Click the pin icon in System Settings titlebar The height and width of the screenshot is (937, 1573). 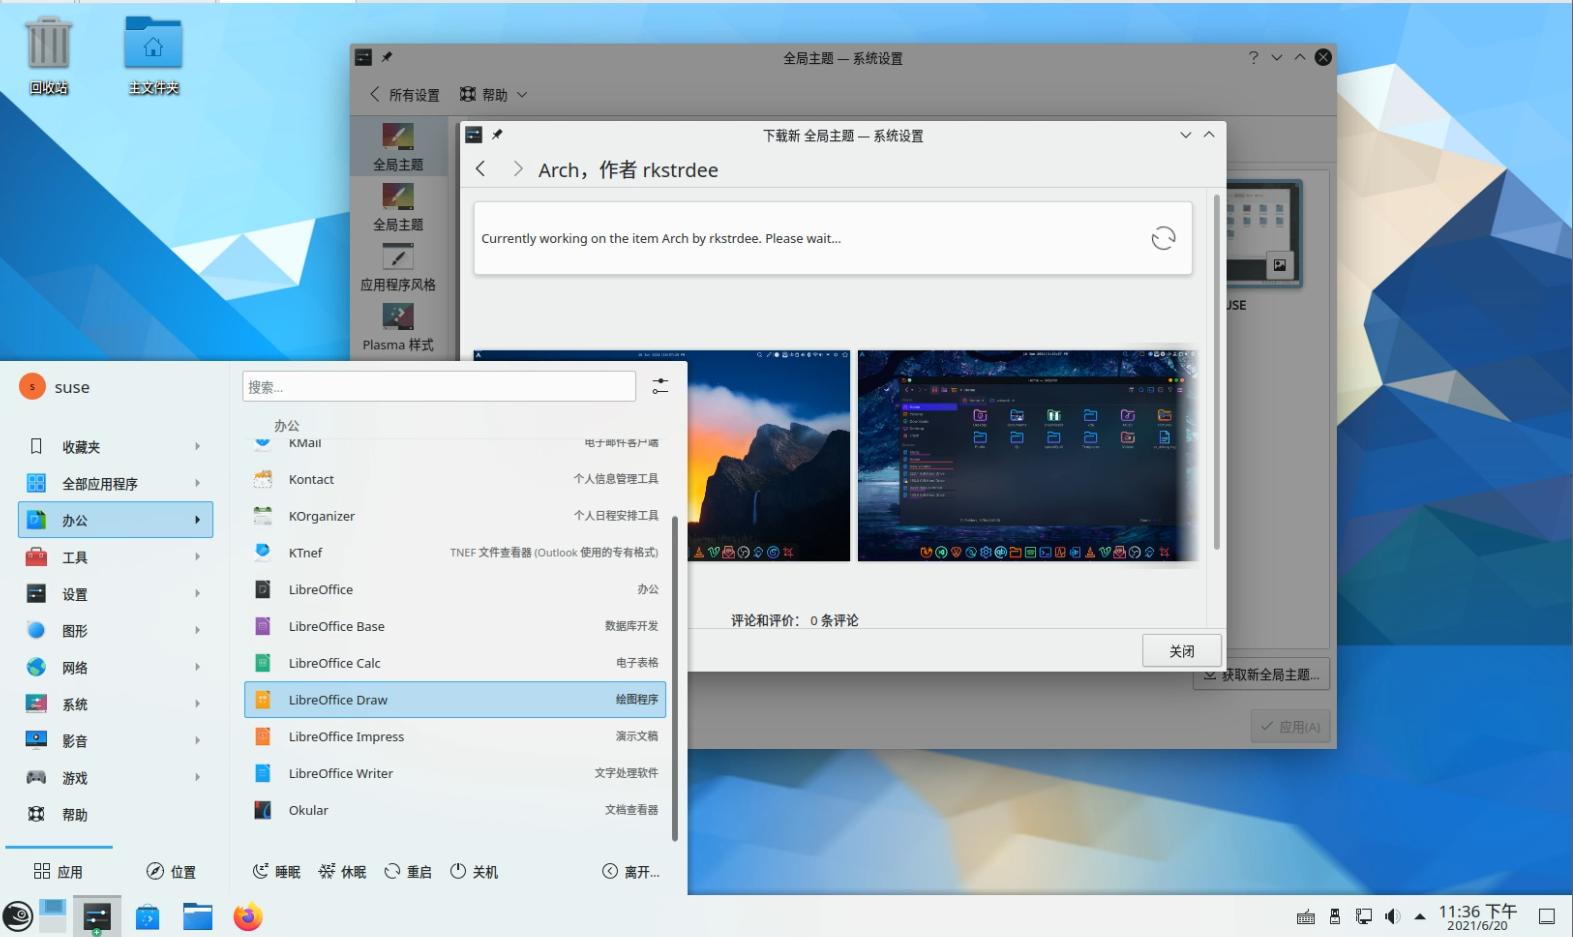tap(387, 57)
